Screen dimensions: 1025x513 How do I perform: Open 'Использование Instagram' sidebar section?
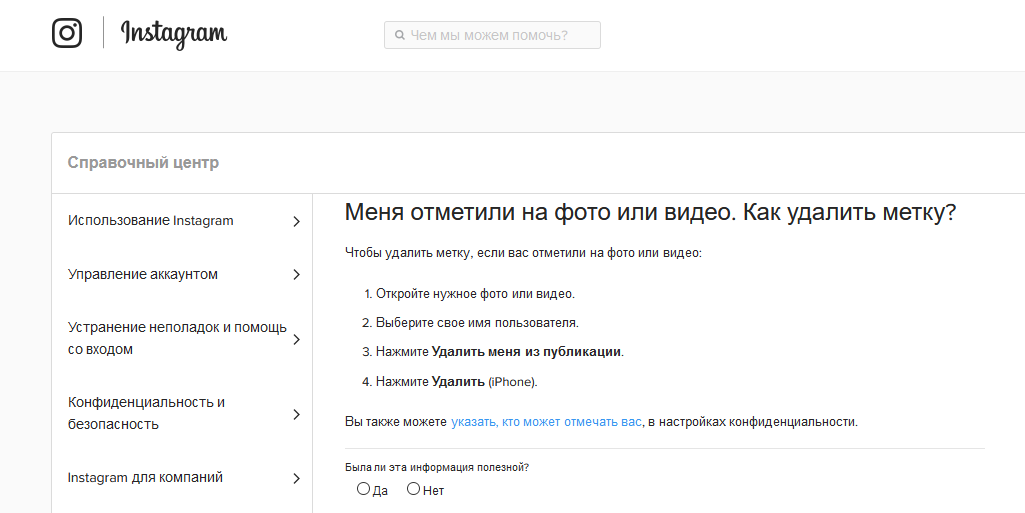pos(151,221)
